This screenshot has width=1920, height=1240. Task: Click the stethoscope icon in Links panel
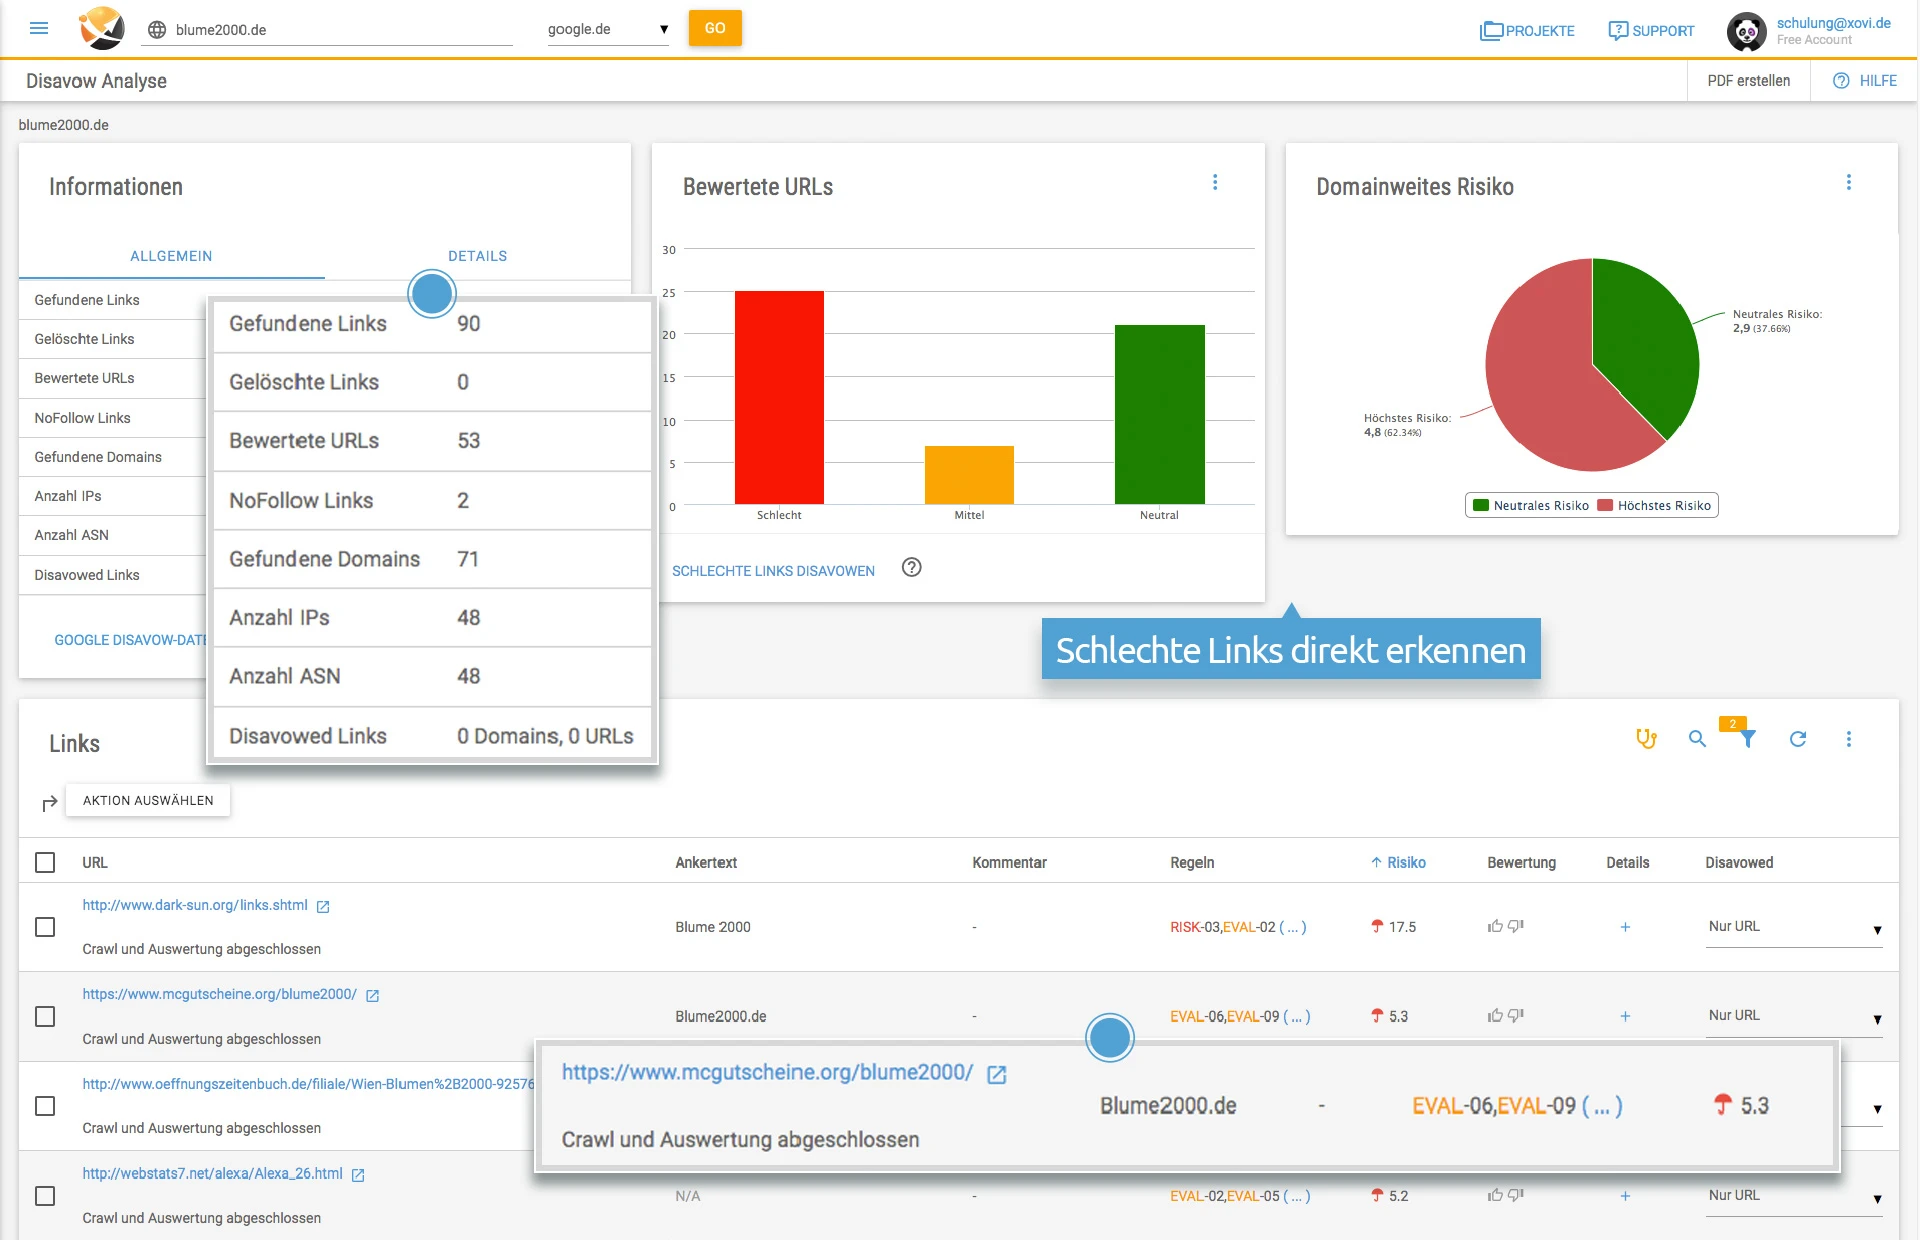click(x=1646, y=739)
